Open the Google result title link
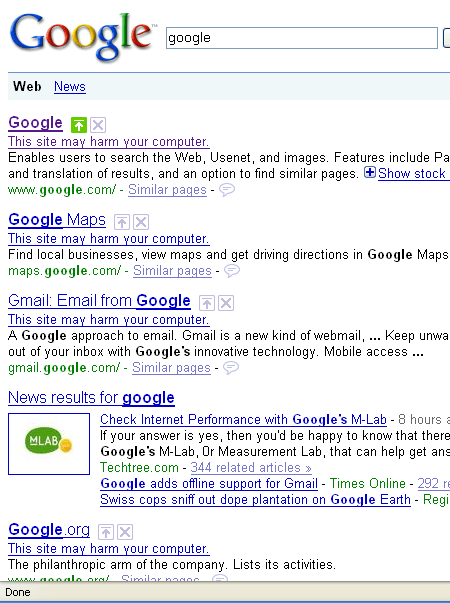 pos(35,123)
